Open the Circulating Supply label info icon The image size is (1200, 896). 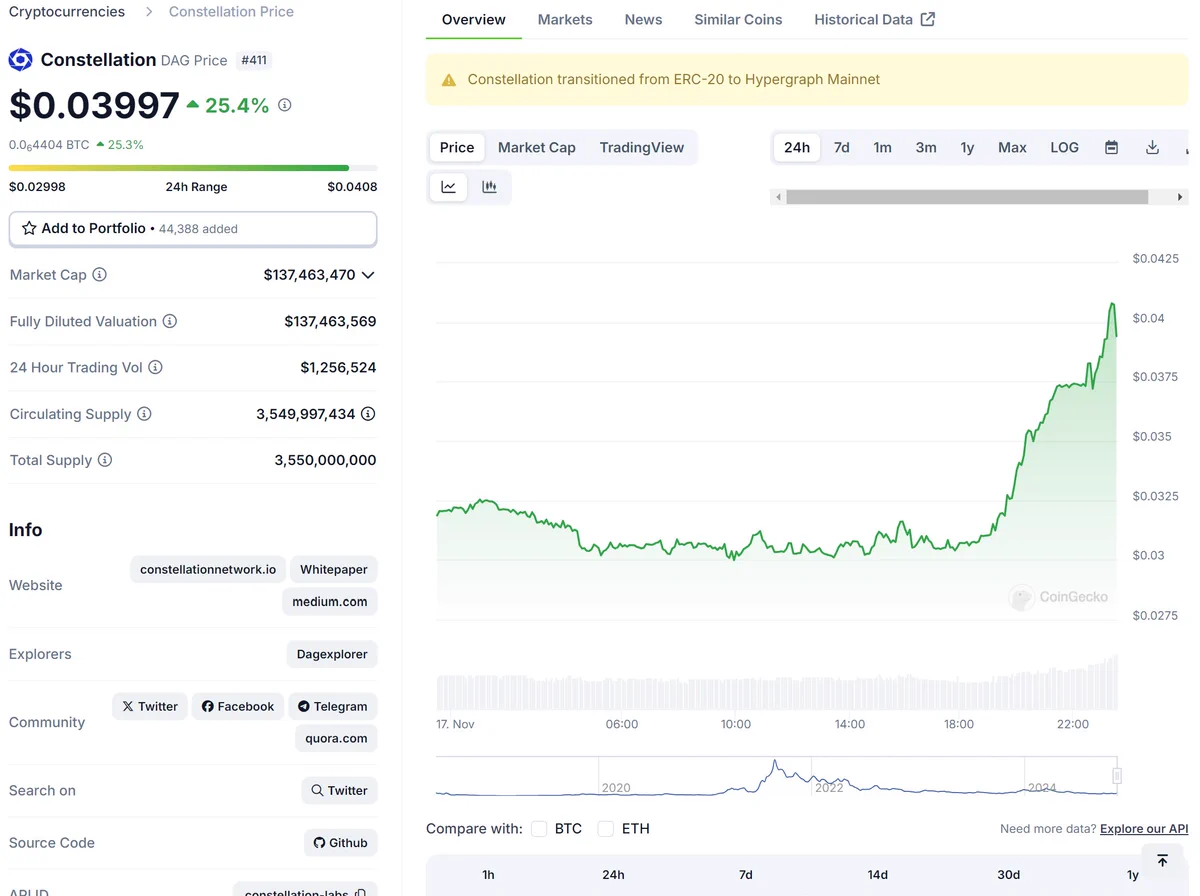144,414
